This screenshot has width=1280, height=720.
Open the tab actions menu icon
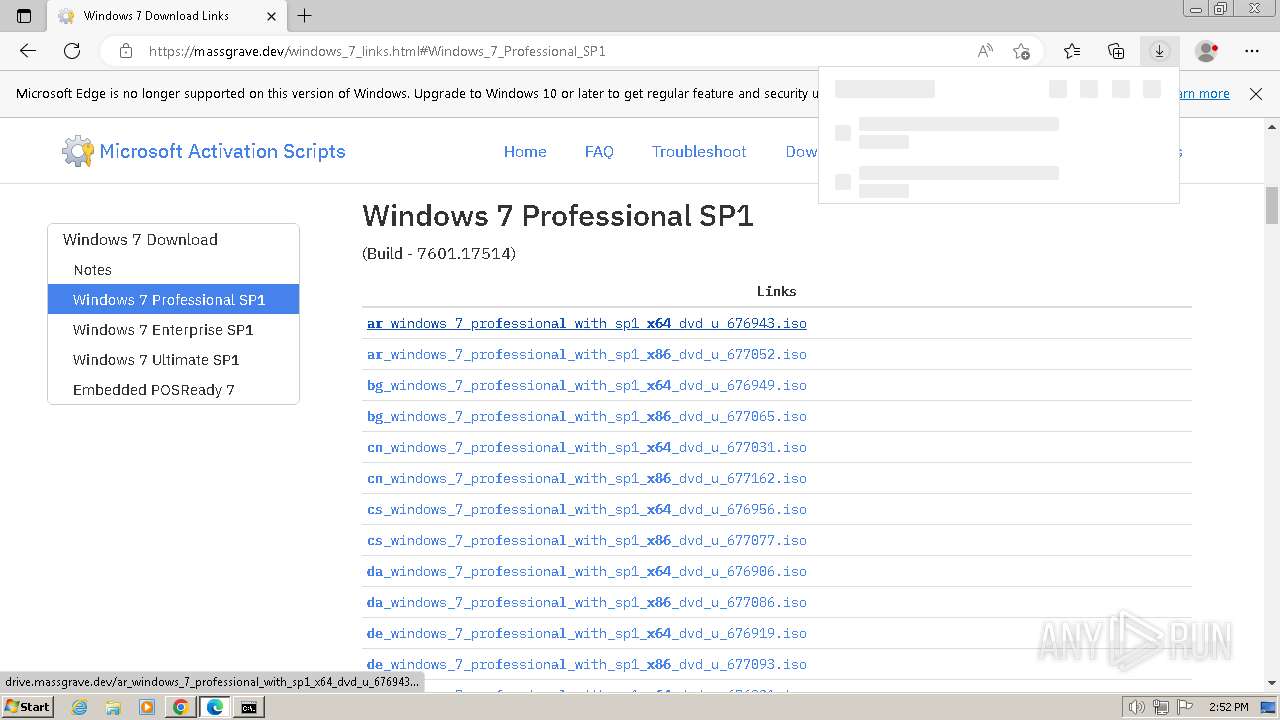coord(24,16)
